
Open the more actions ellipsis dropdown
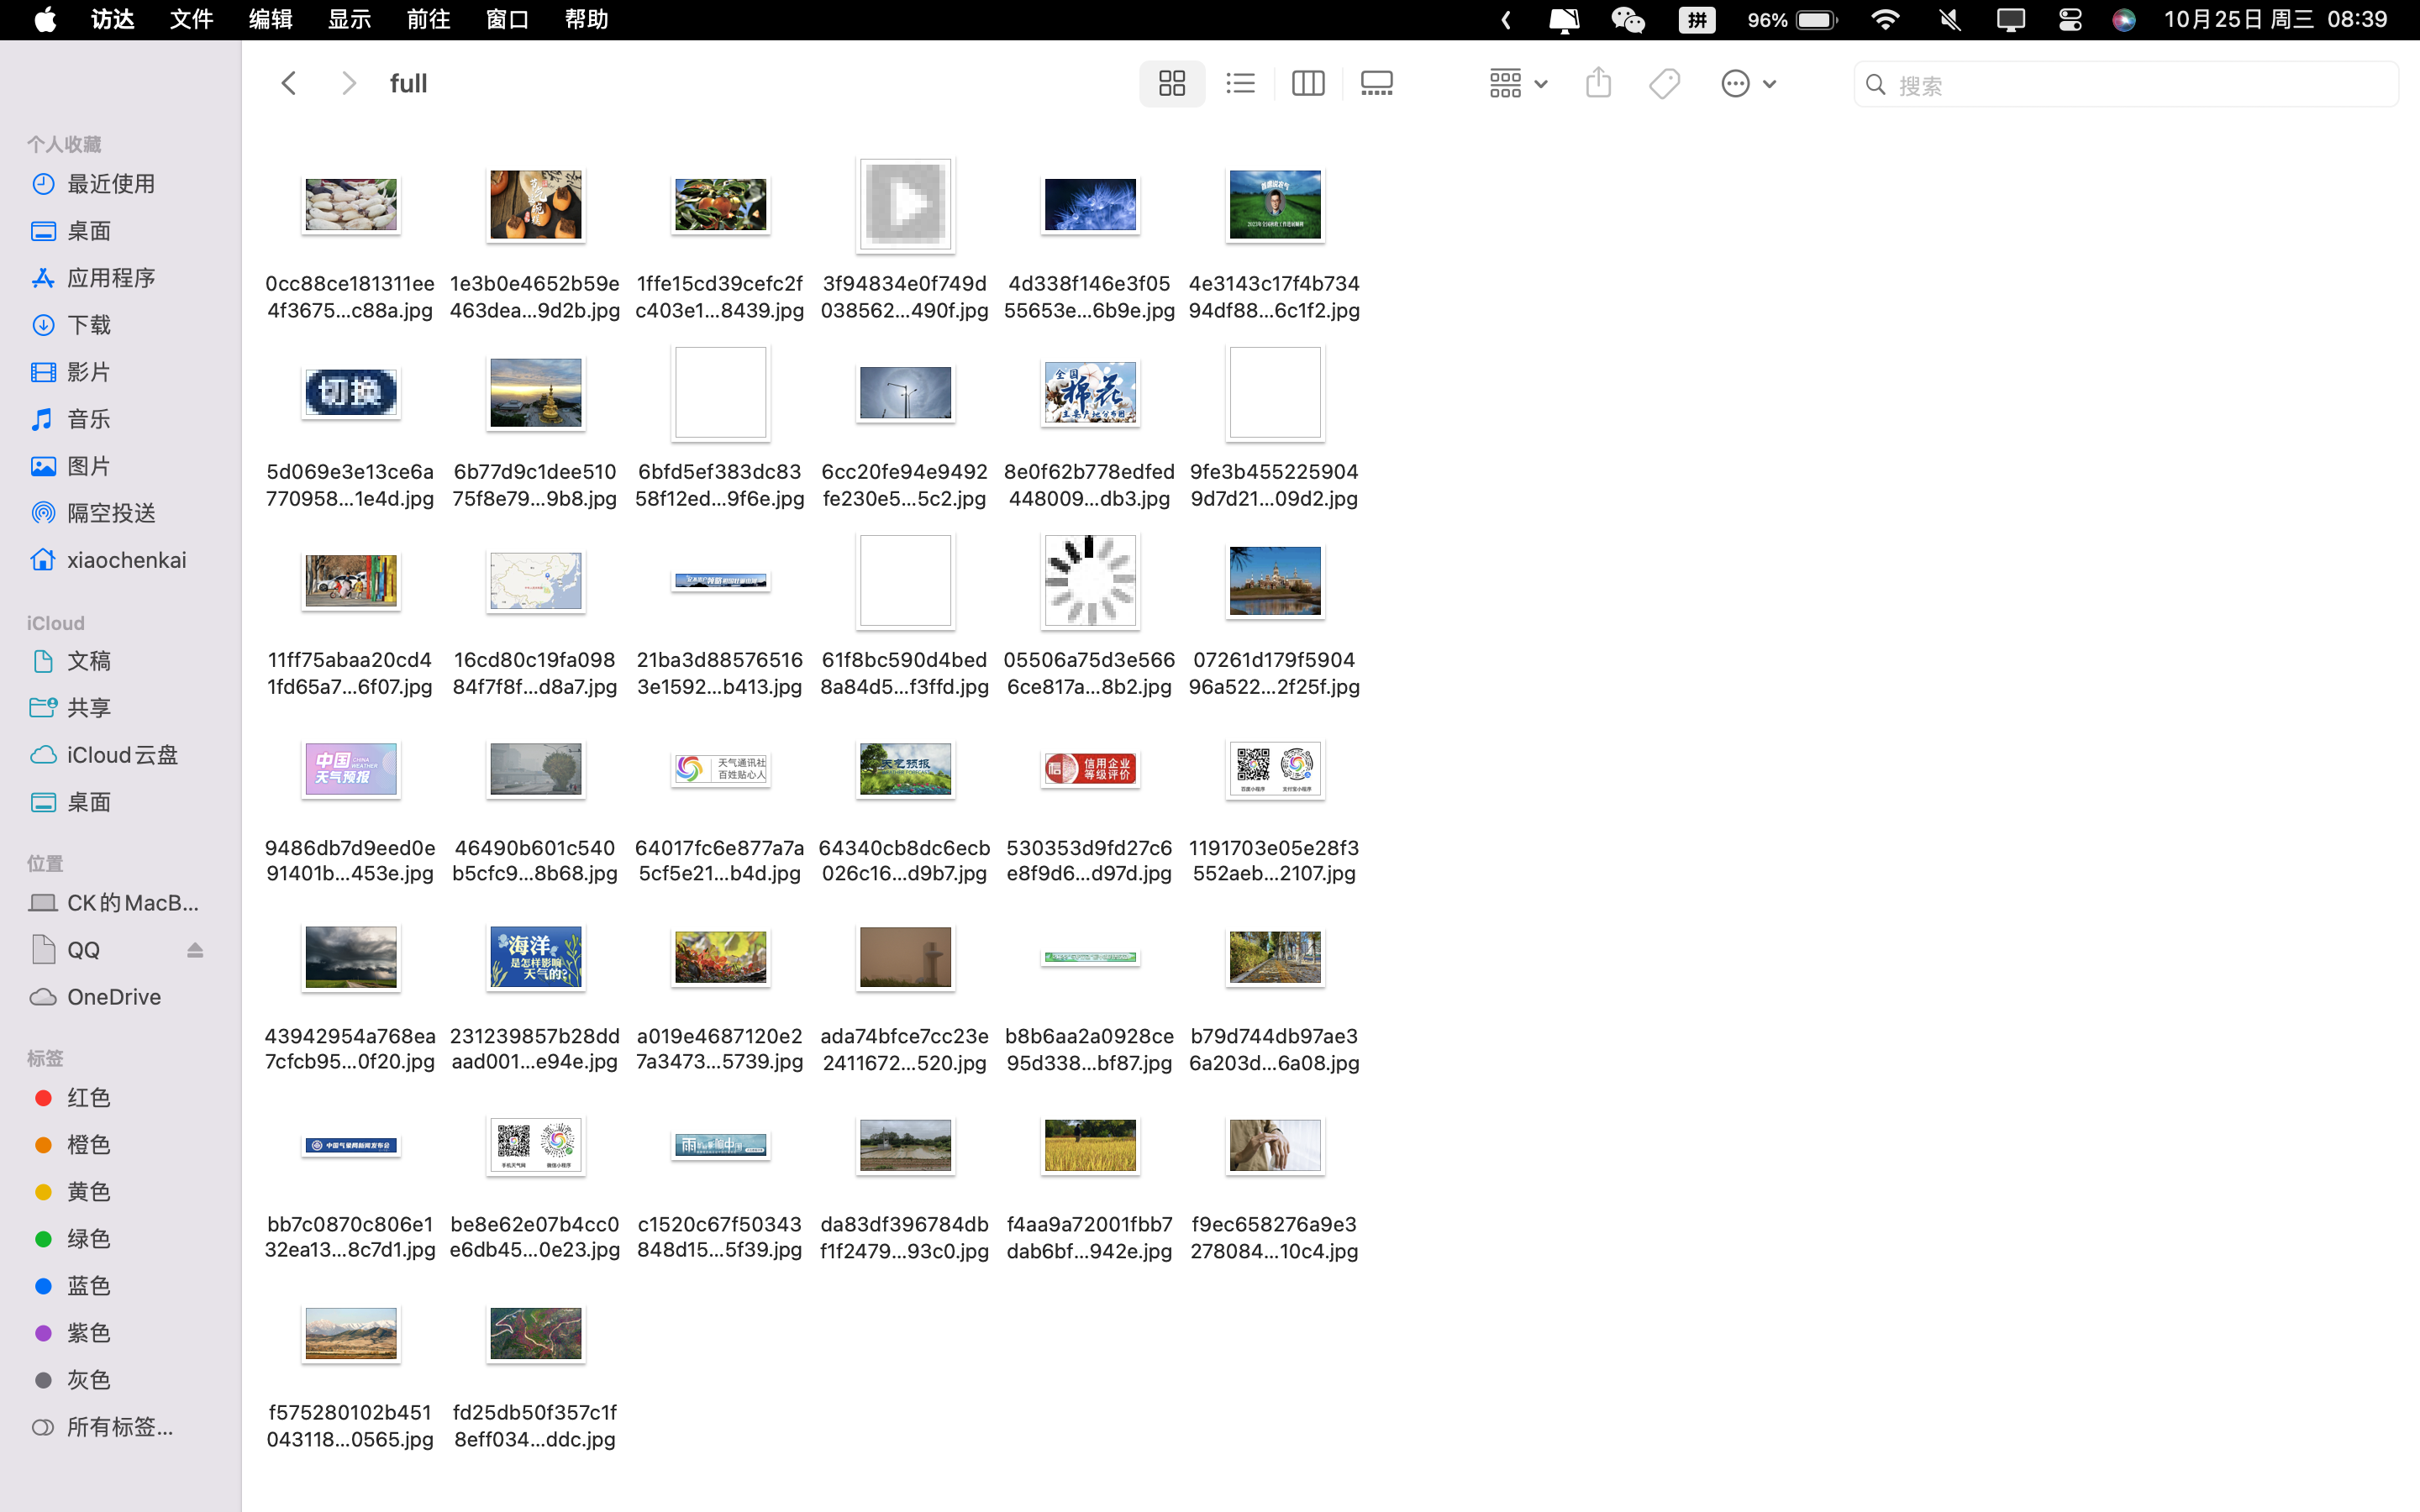pos(1747,84)
